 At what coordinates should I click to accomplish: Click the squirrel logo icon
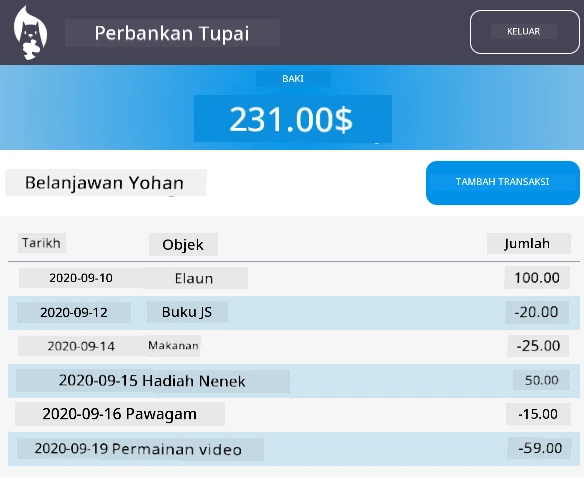click(x=30, y=33)
